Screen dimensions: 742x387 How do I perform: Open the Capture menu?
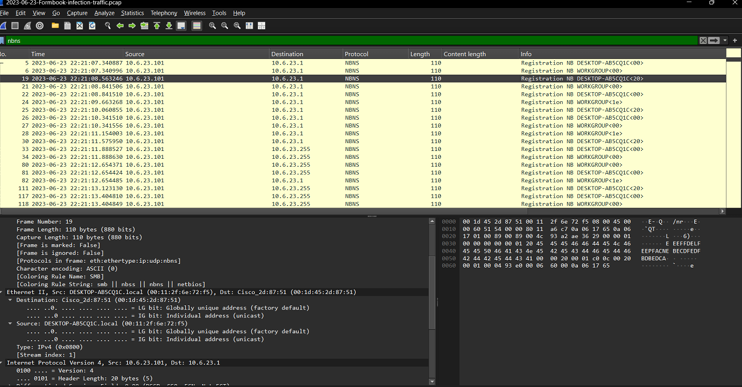pyautogui.click(x=77, y=13)
